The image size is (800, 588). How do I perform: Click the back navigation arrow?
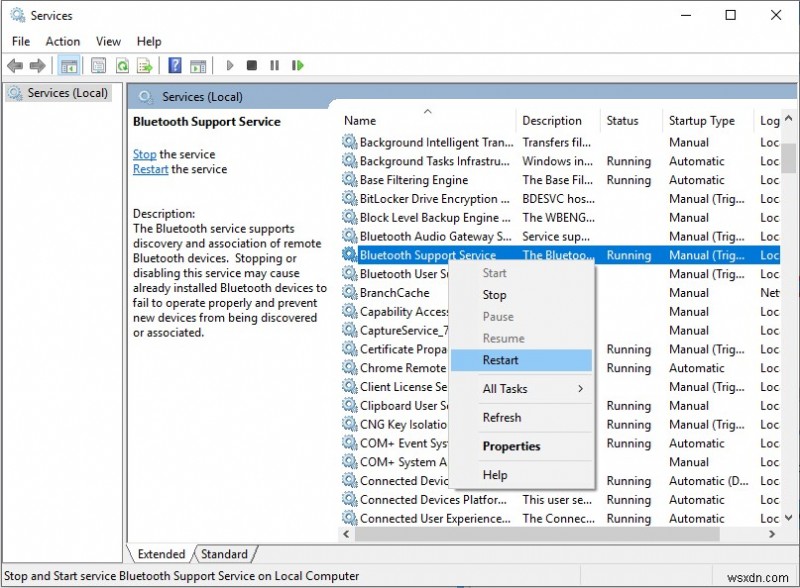[x=14, y=65]
